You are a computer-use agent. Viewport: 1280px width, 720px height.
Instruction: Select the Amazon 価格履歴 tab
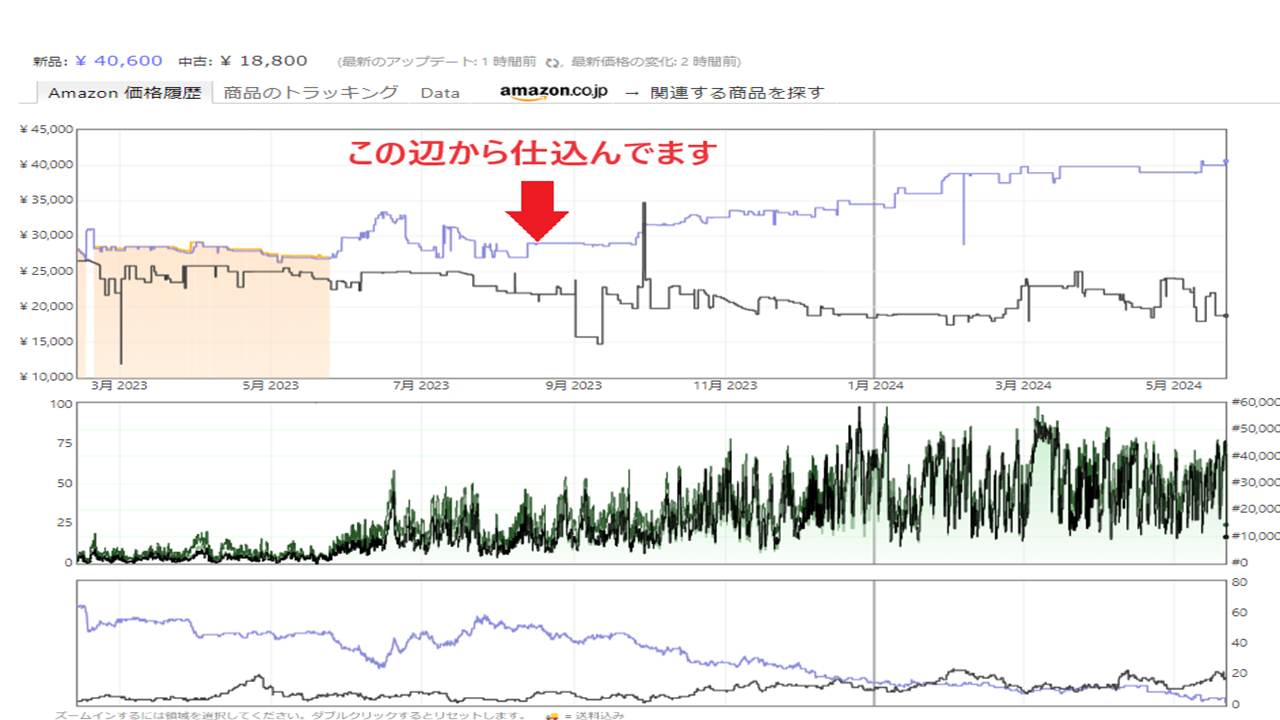click(x=124, y=91)
